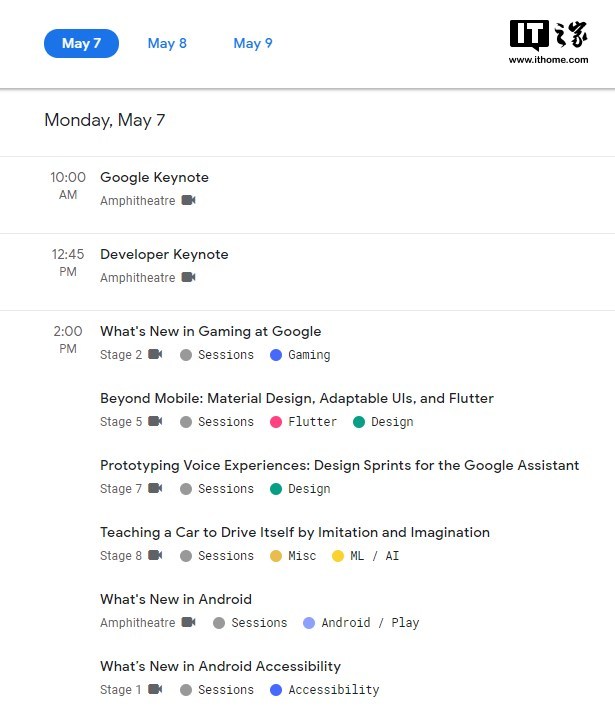The width and height of the screenshot is (615, 716).
Task: Click the Stage 2 location label
Action: click(121, 355)
